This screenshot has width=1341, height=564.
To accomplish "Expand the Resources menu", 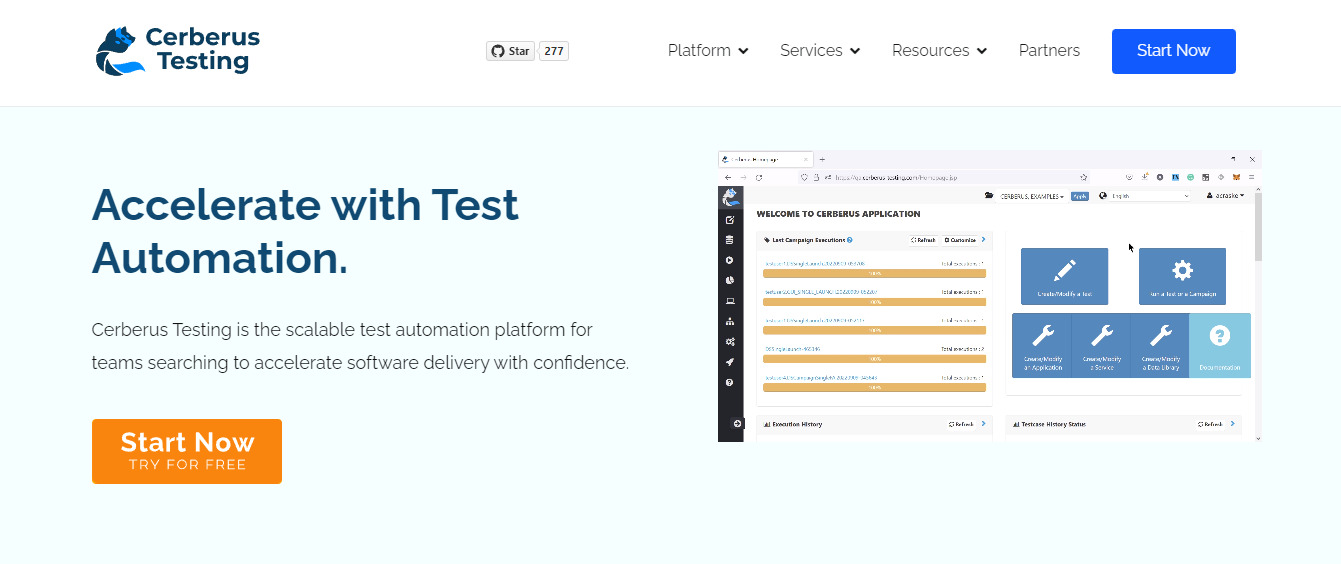I will pos(939,51).
